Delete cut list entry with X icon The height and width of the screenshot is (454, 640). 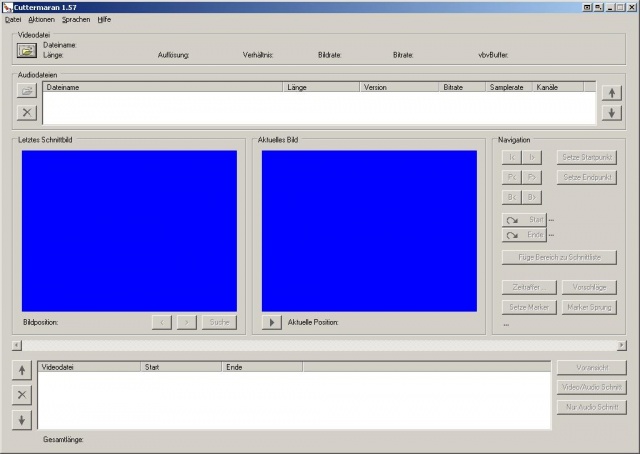(23, 395)
